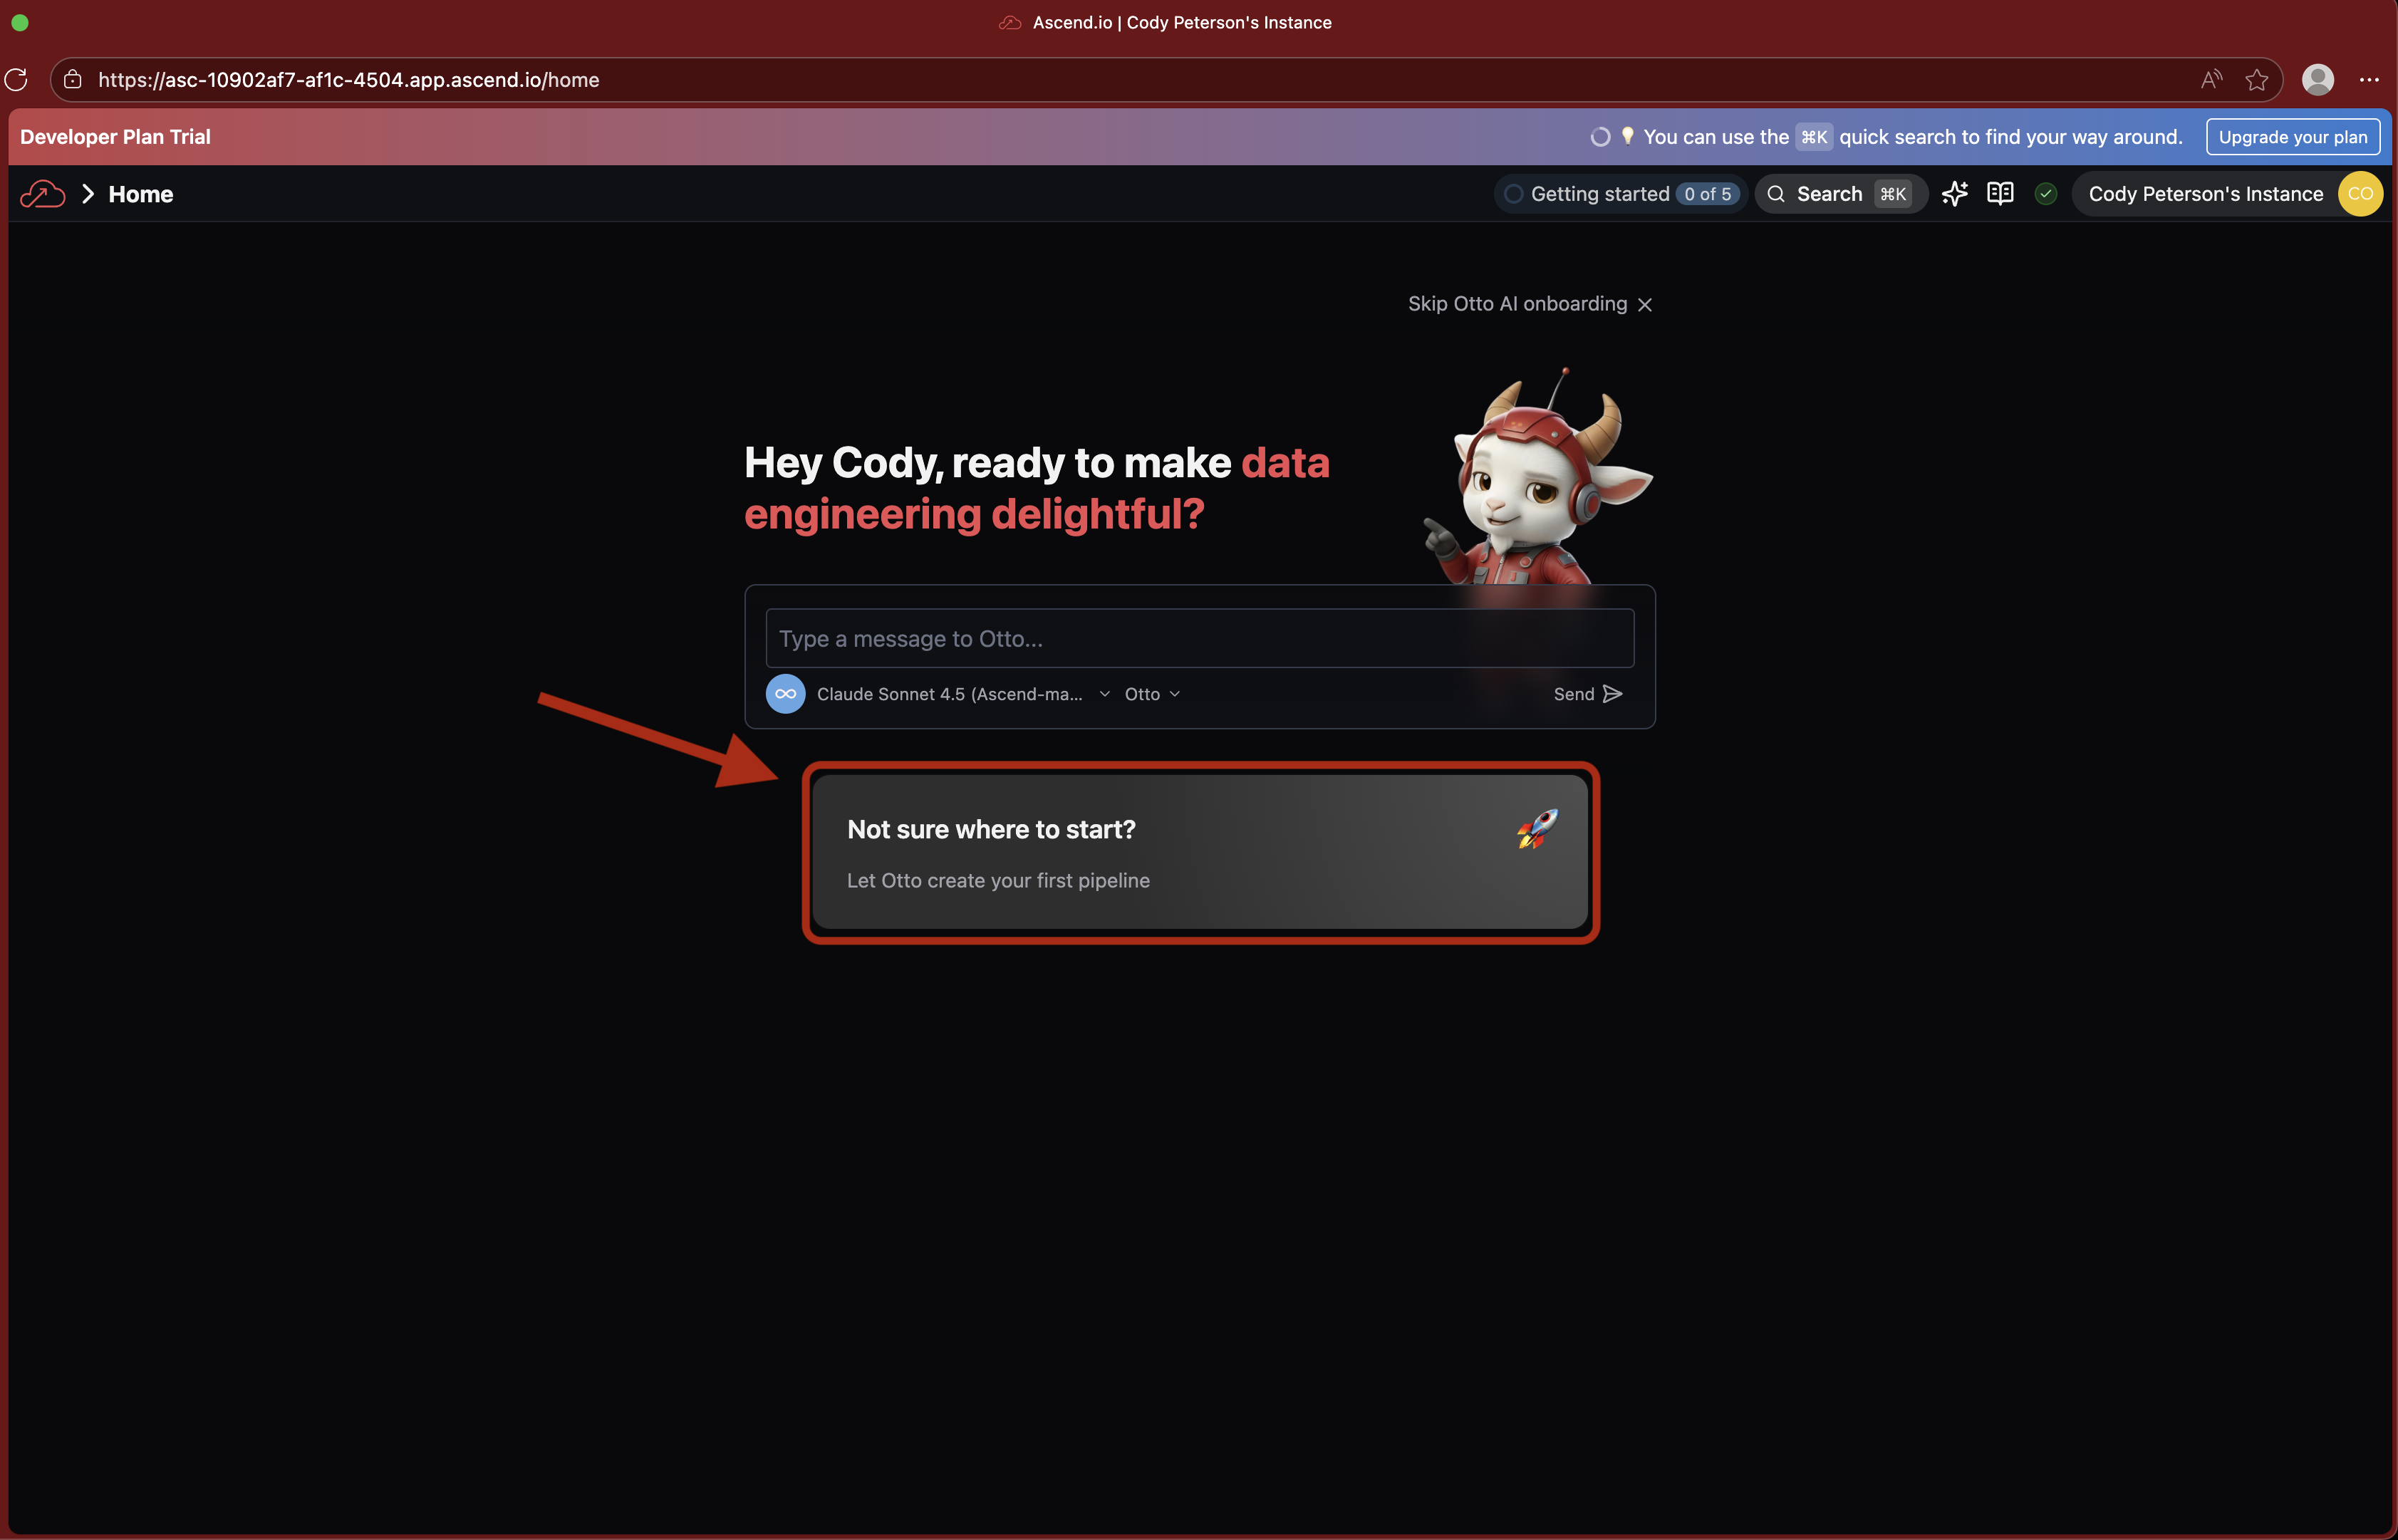Open the documentation book icon

(2000, 194)
